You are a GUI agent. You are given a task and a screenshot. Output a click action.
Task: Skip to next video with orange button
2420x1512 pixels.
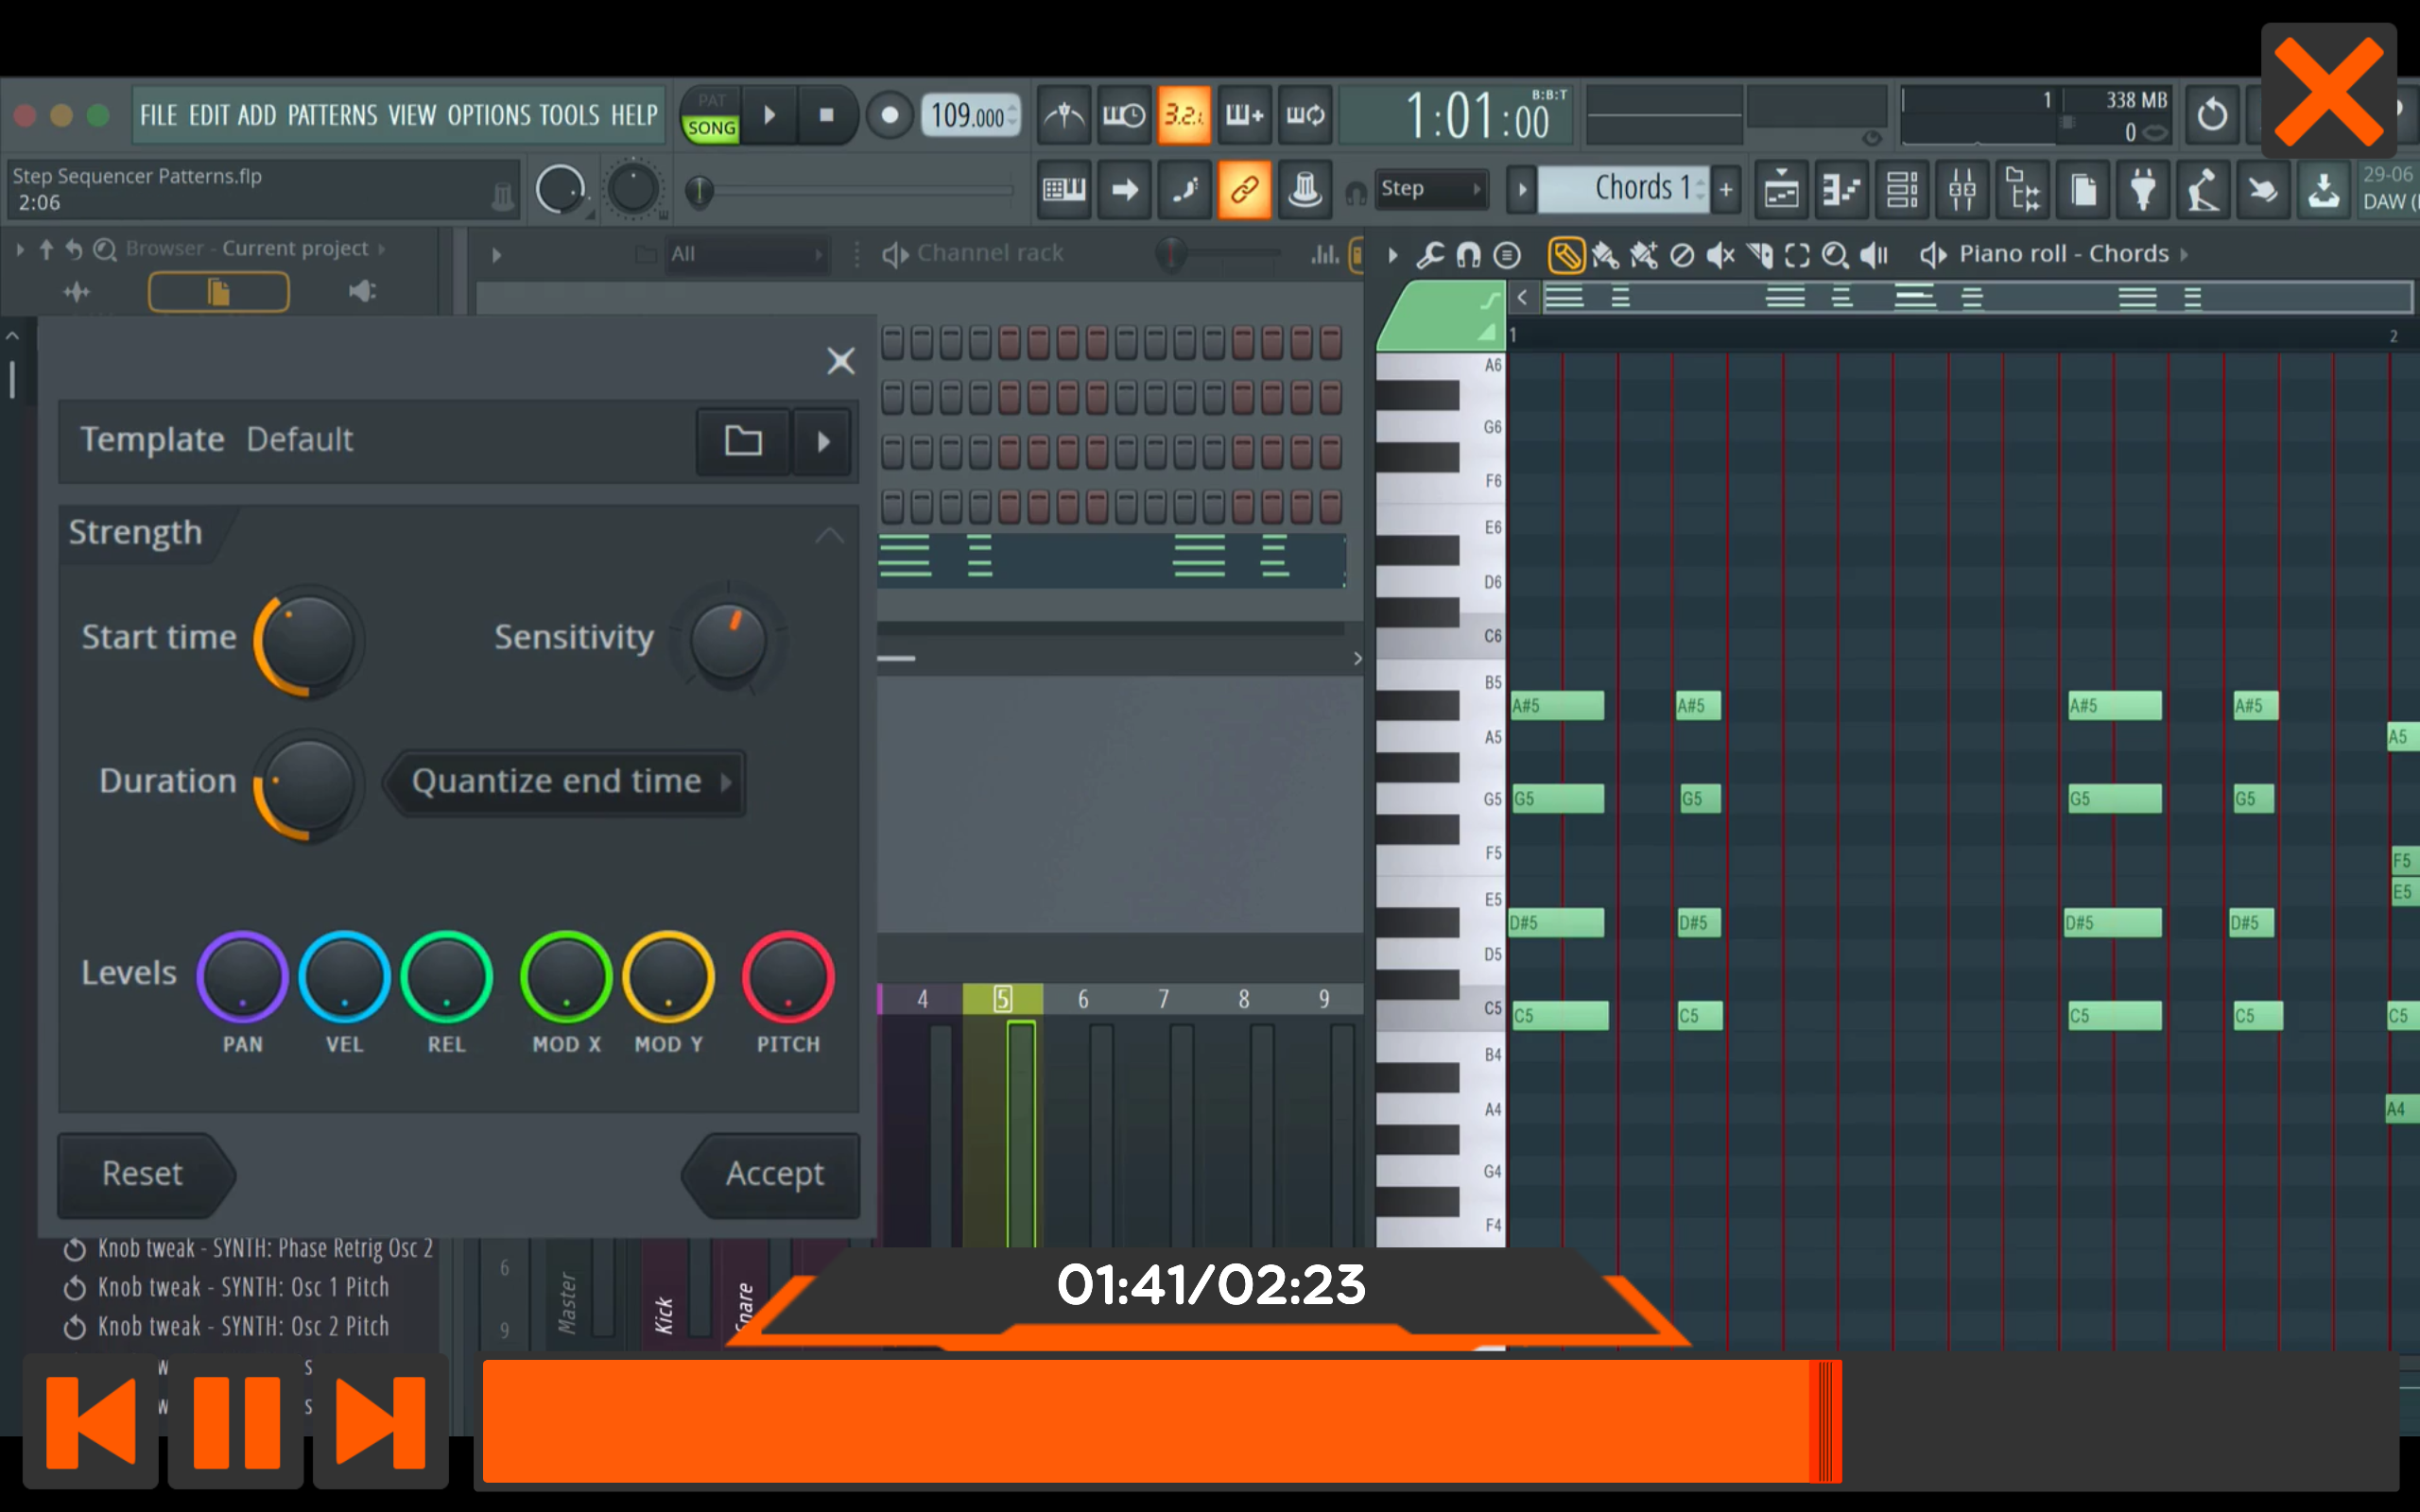click(x=381, y=1421)
